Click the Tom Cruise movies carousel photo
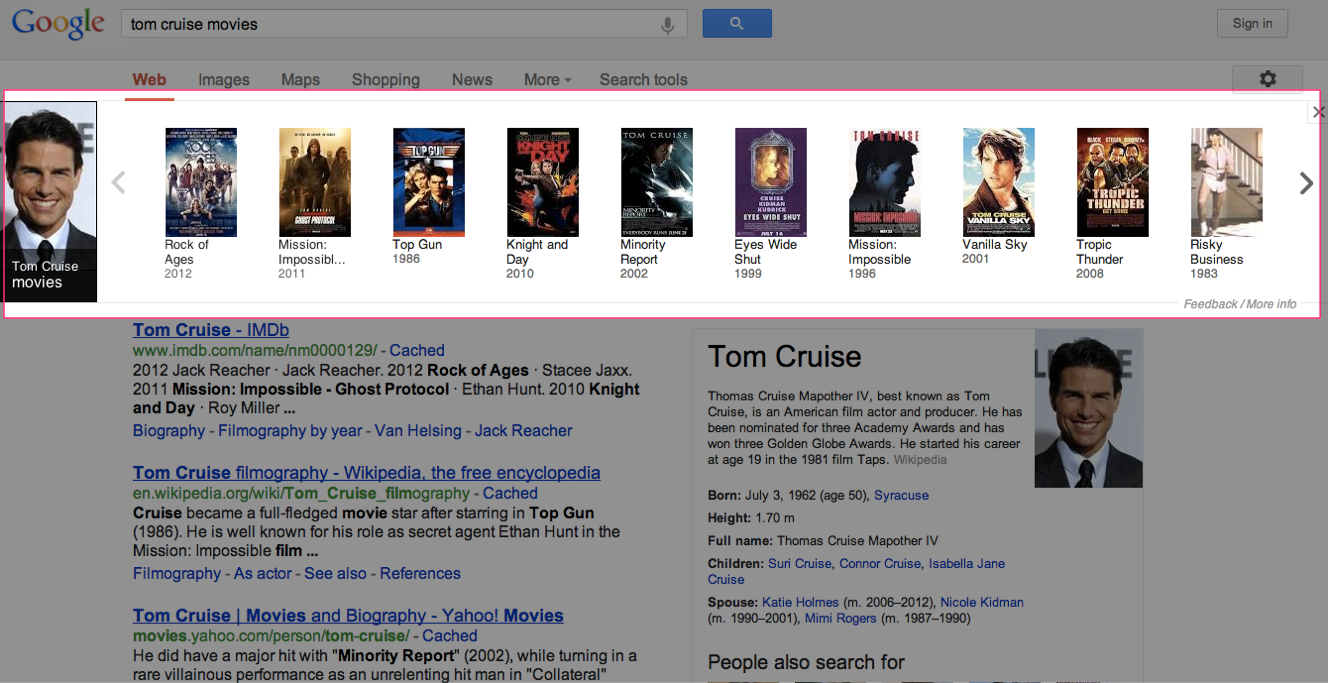 pos(51,202)
